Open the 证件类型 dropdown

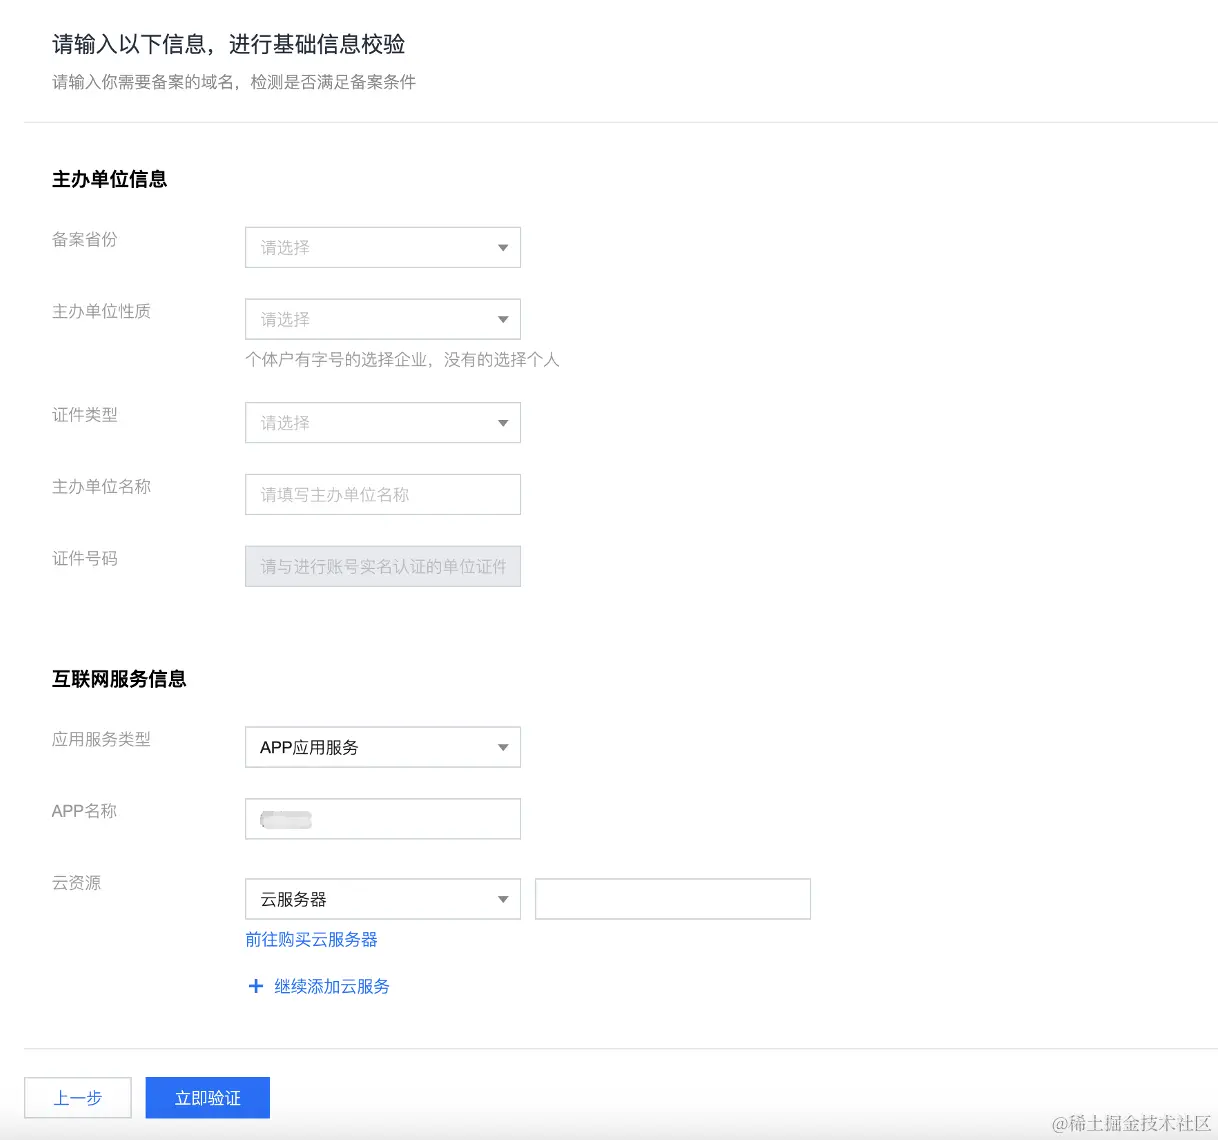coord(383,422)
